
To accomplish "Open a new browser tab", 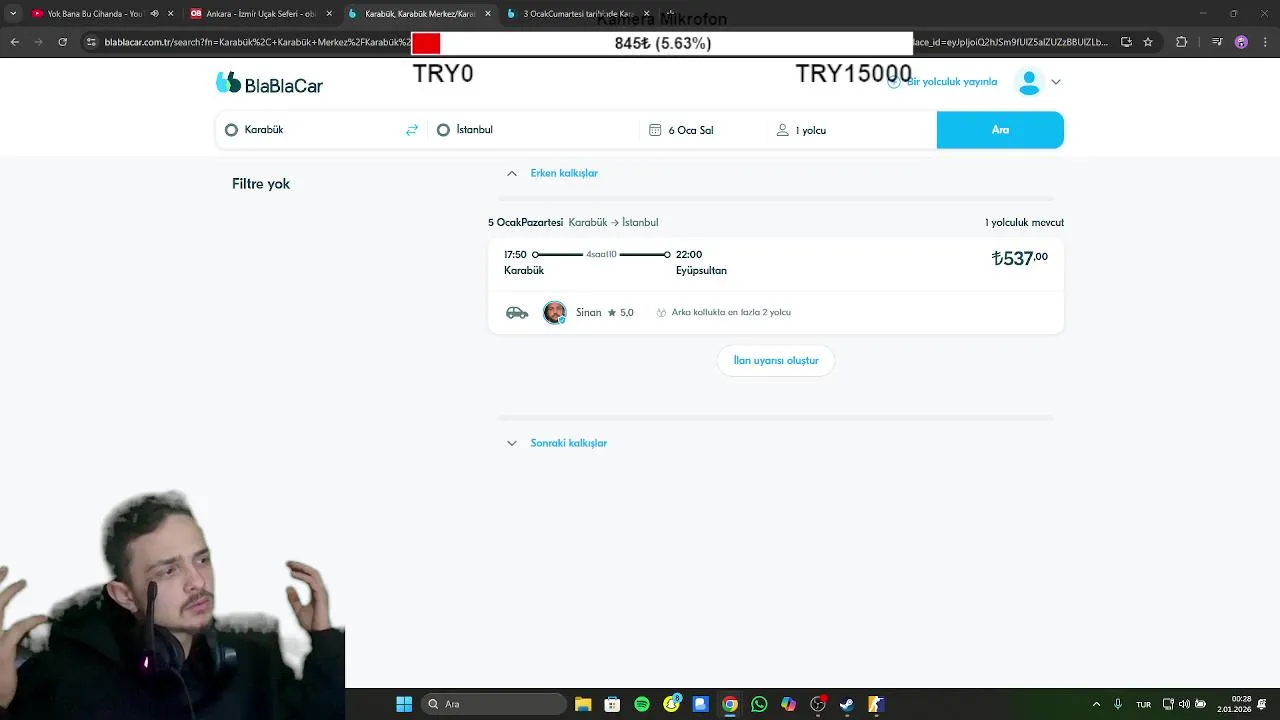I will click(x=669, y=14).
